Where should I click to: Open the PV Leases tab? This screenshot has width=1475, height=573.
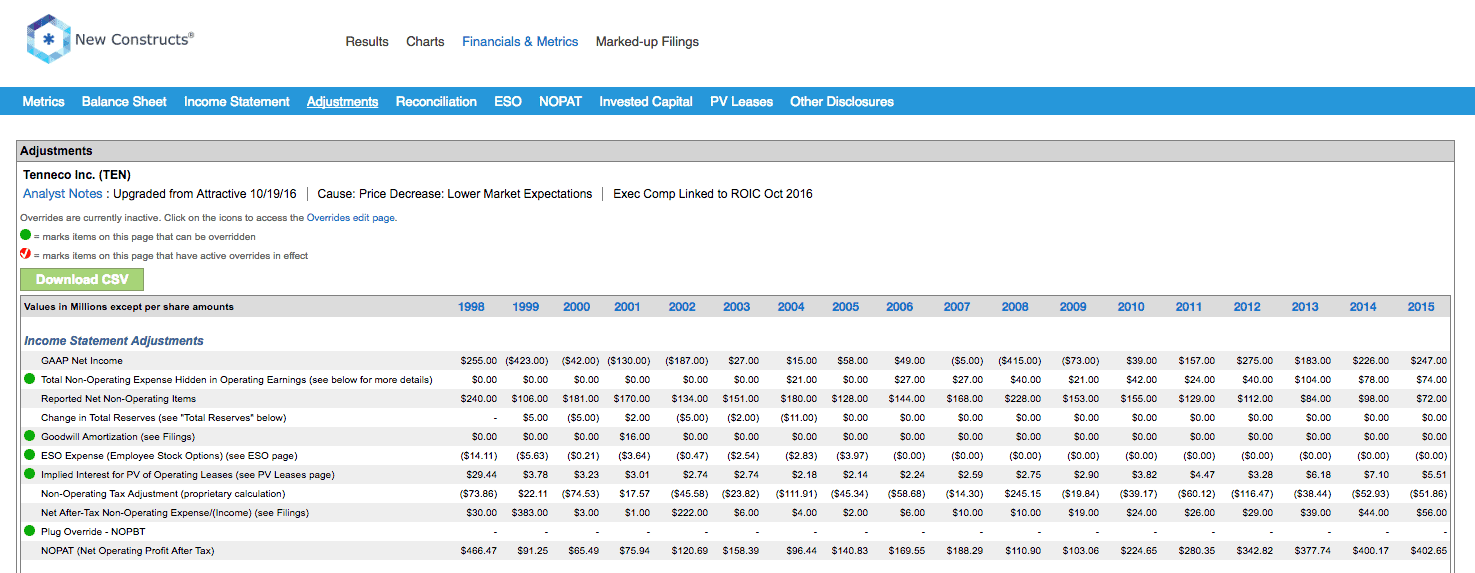741,101
